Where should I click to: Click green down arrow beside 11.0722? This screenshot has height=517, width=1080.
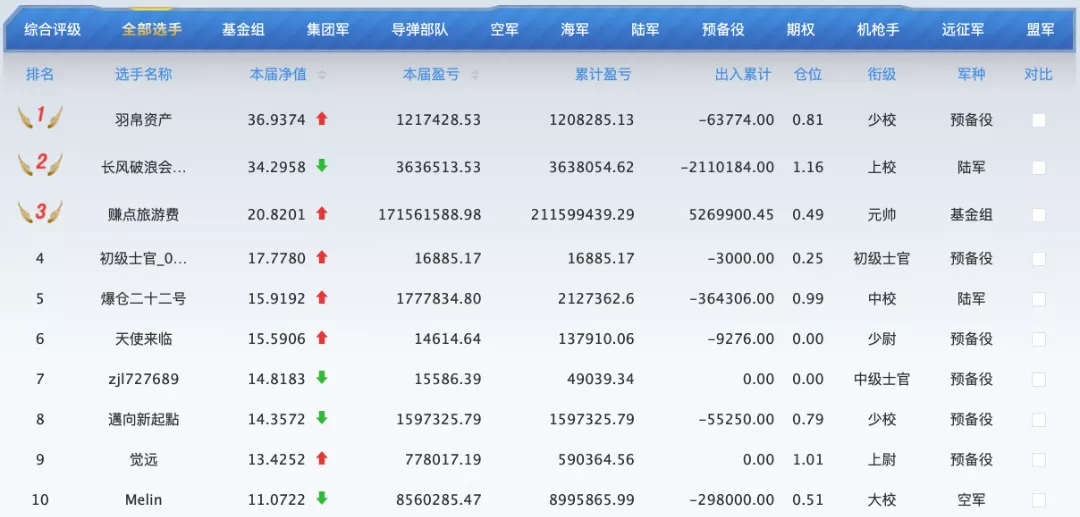[x=322, y=498]
